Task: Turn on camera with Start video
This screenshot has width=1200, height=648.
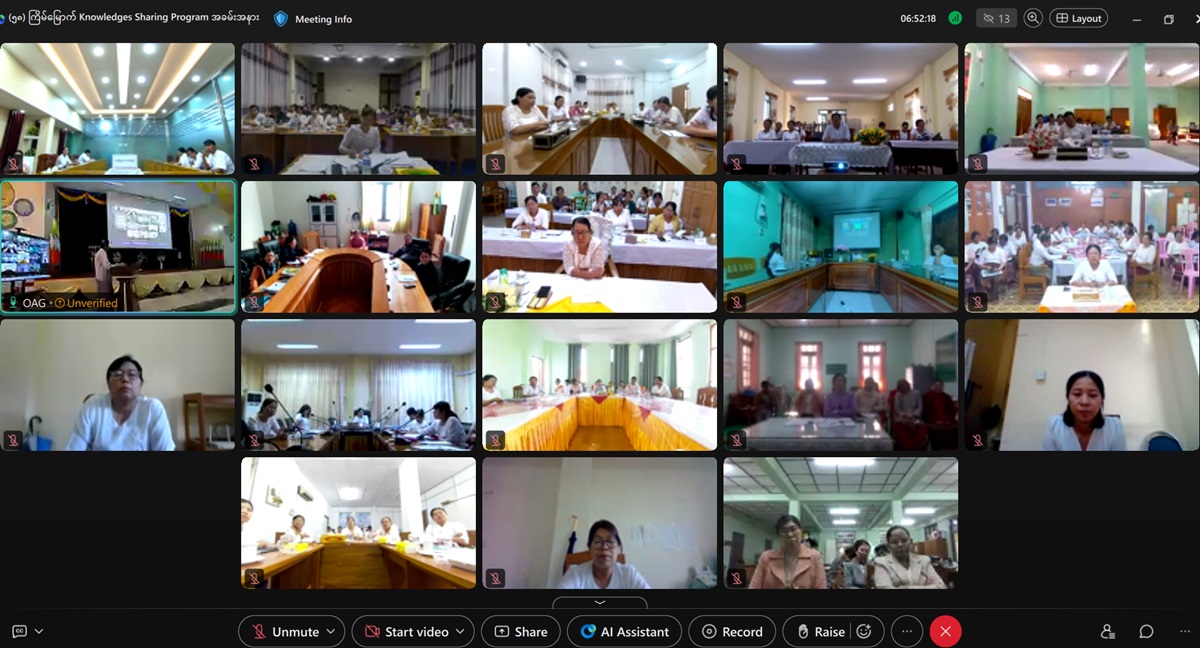Action: click(406, 631)
